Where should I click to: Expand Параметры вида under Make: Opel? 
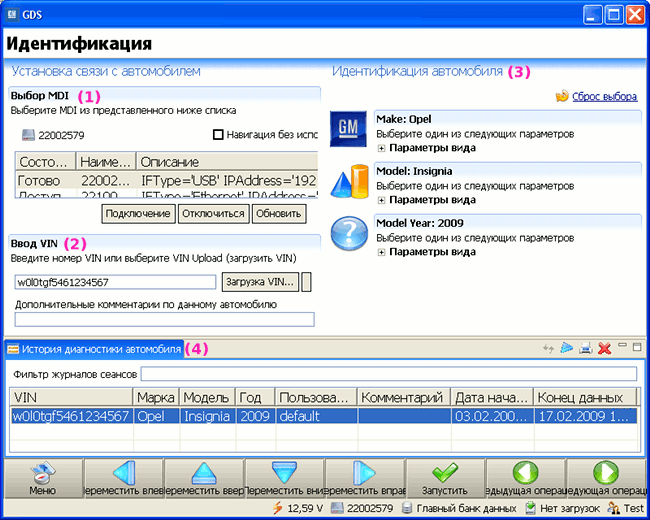click(381, 148)
